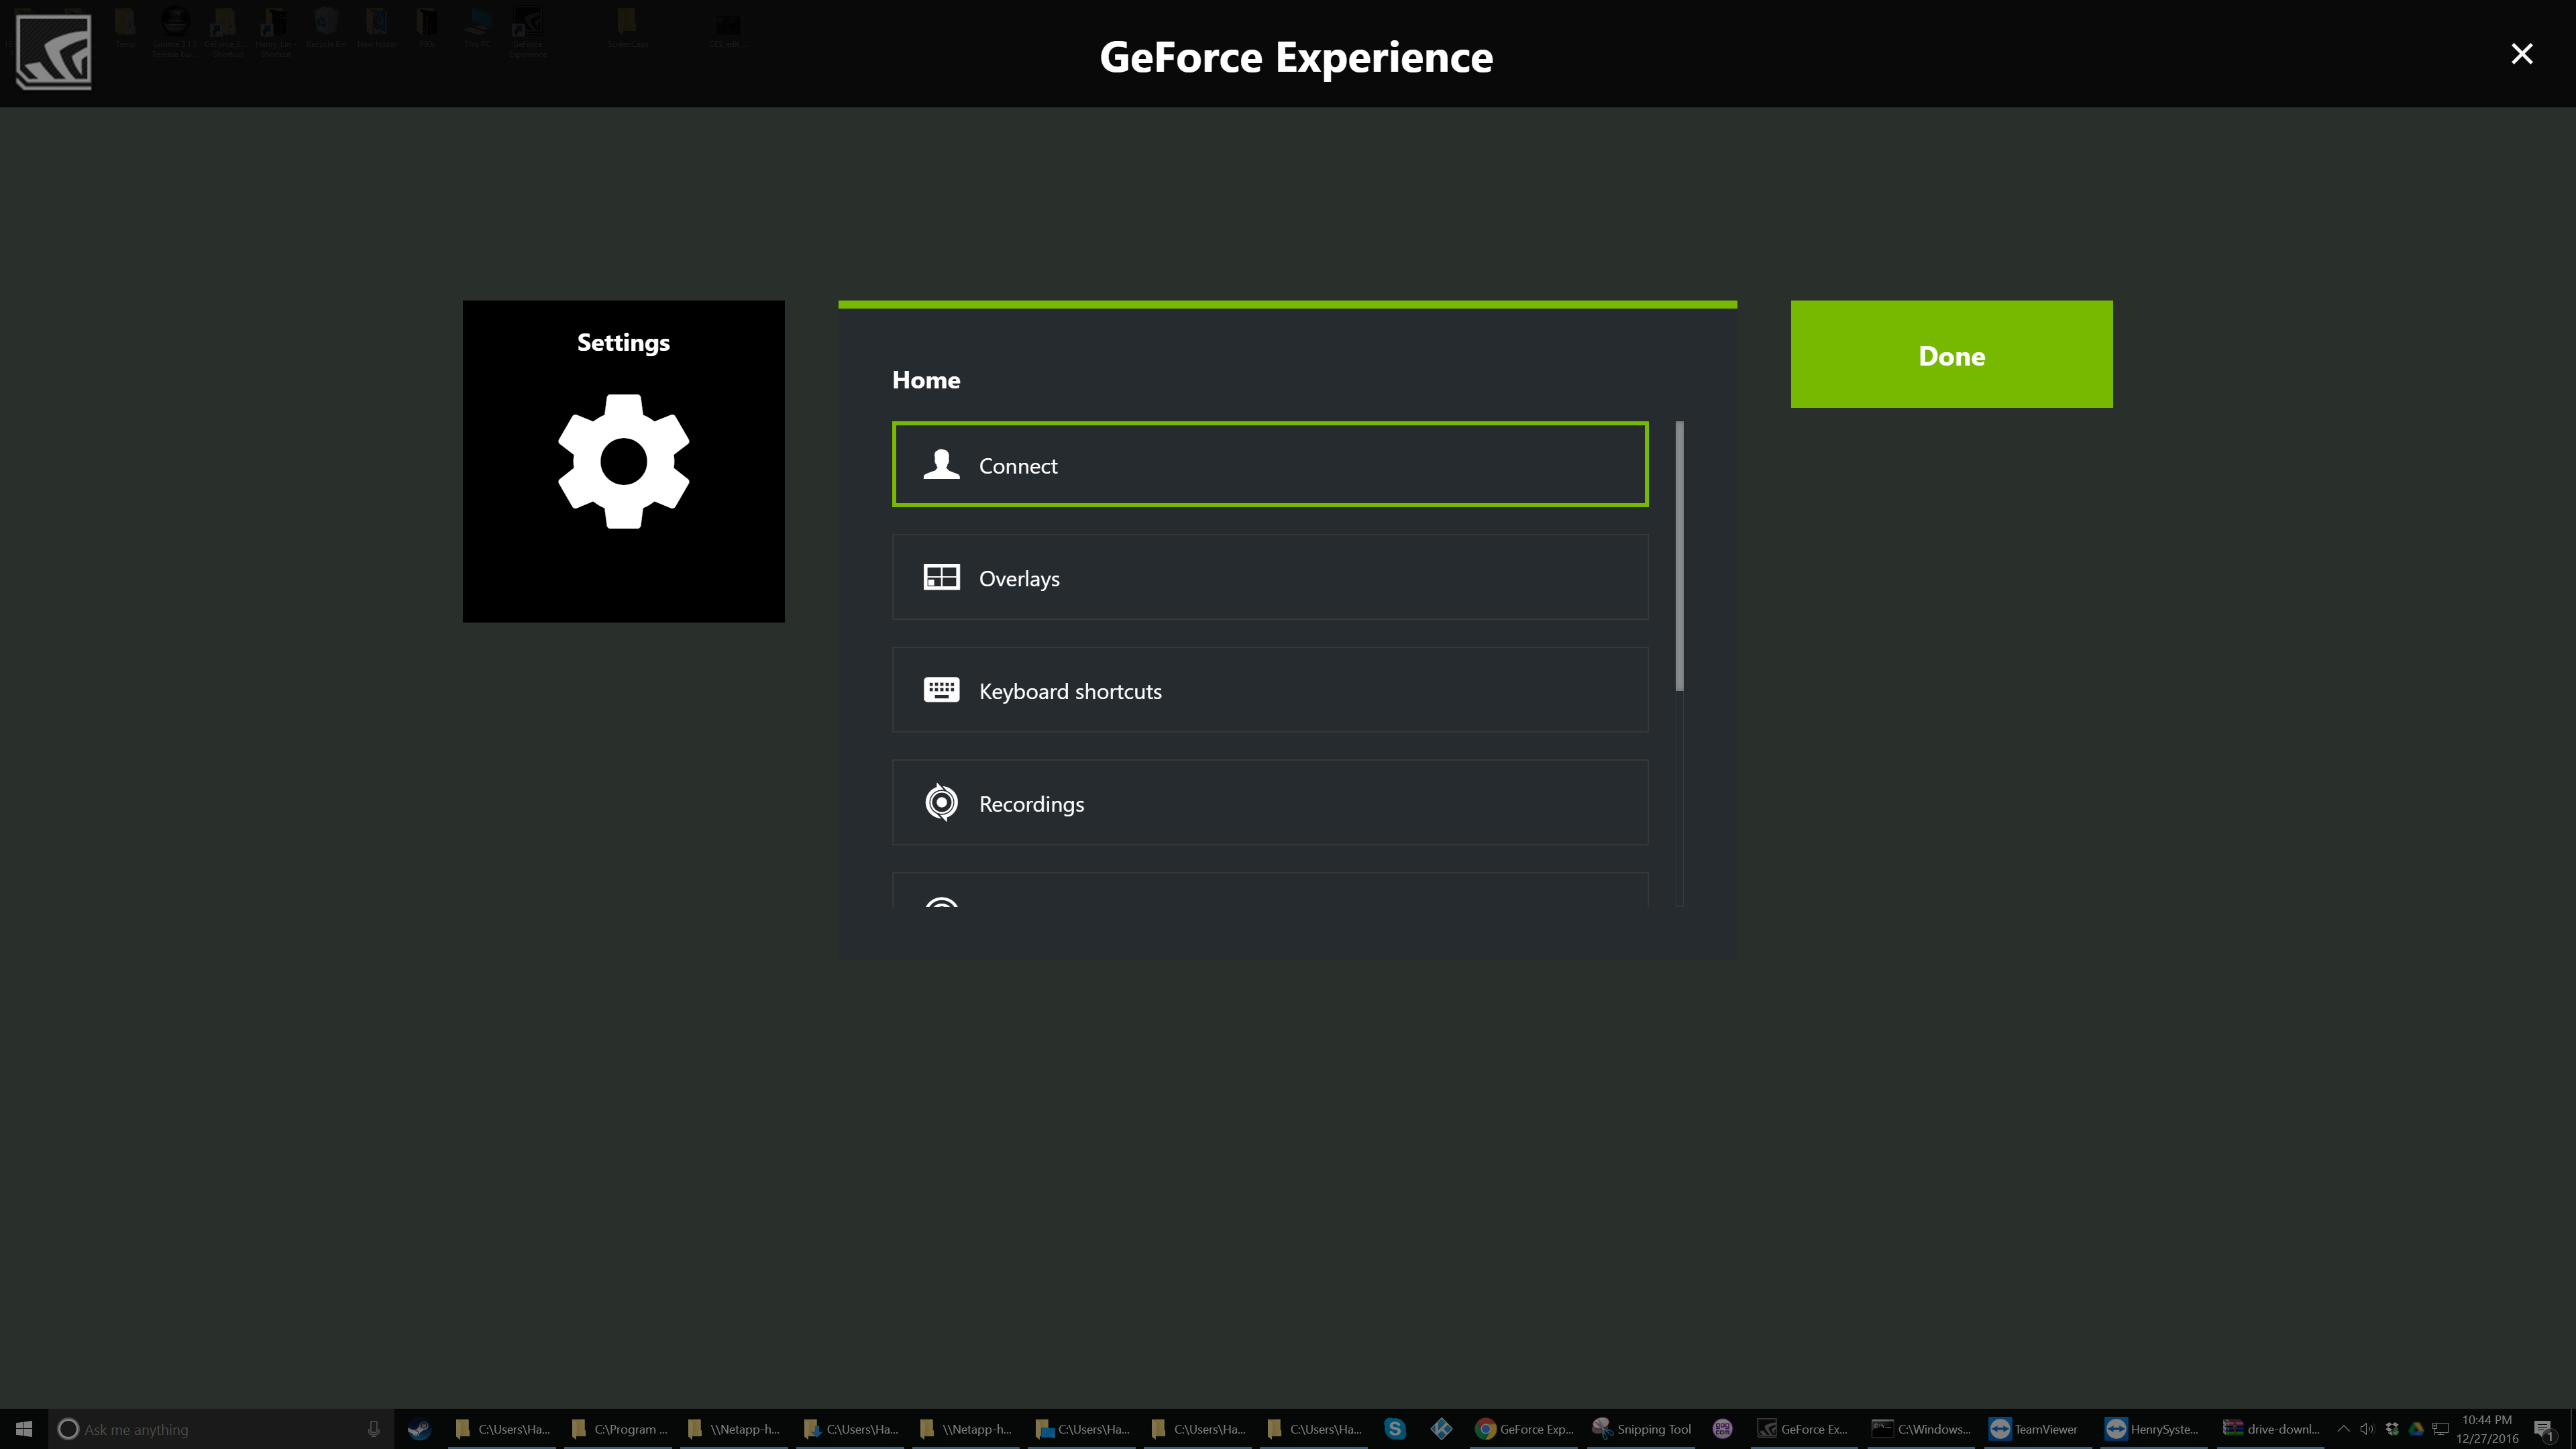Open the Recordings settings entry
The width and height of the screenshot is (2576, 1449).
tap(1270, 803)
